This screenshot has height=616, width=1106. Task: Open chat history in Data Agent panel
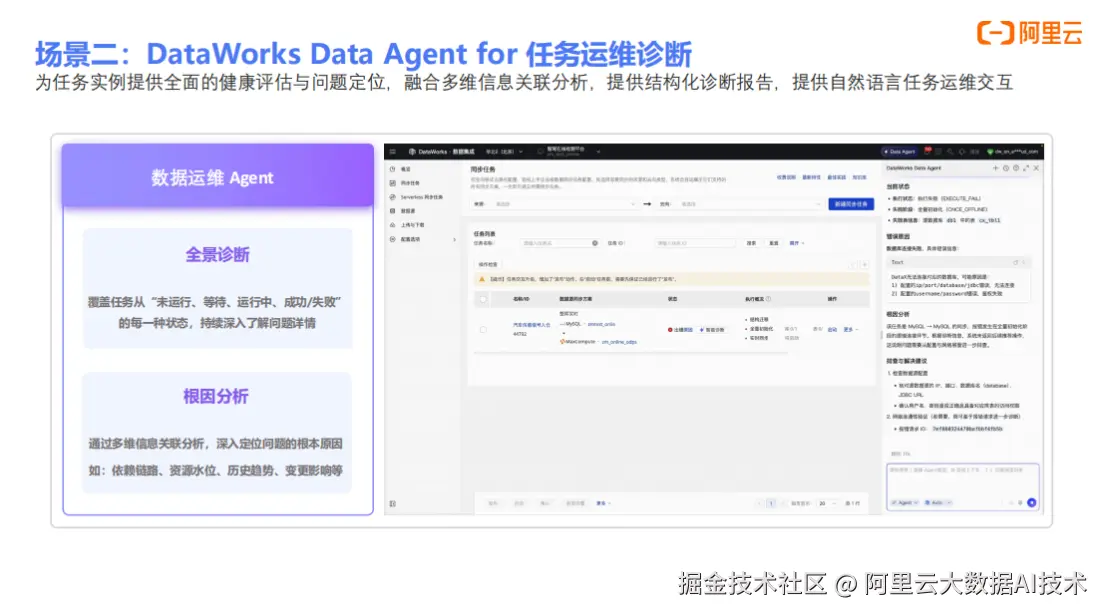tap(1006, 168)
